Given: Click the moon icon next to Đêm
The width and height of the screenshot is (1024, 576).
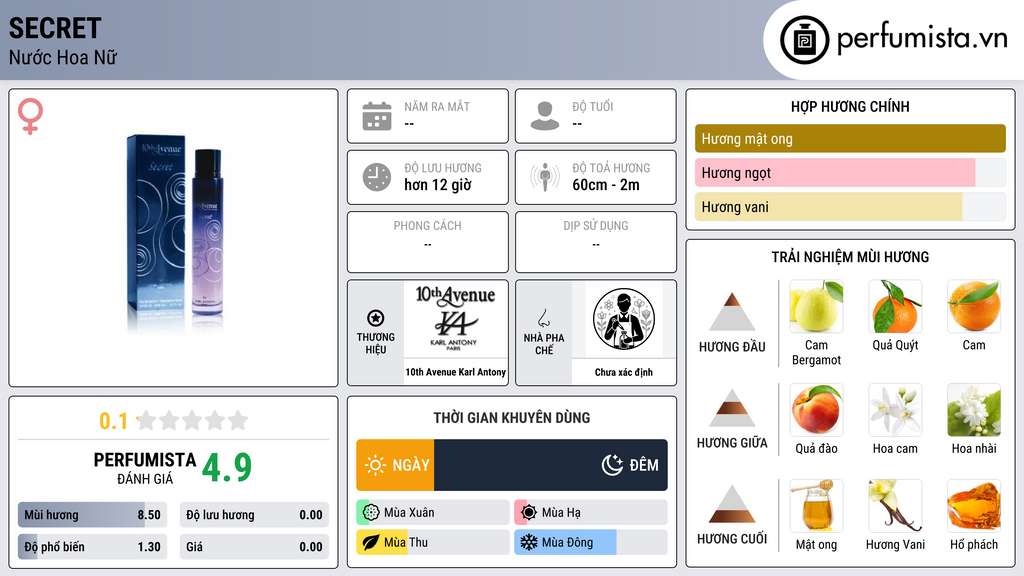Looking at the screenshot, I should pyautogui.click(x=612, y=465).
